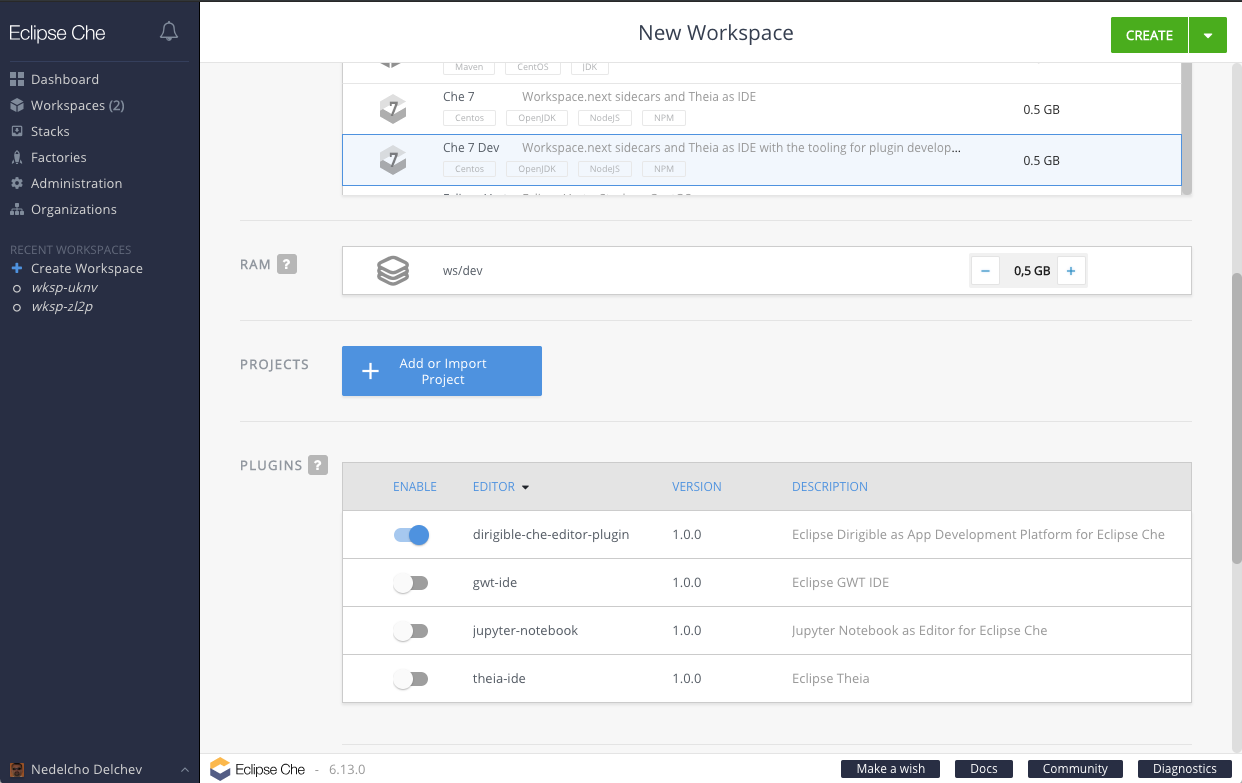The height and width of the screenshot is (783, 1242).
Task: Increase ws/dev RAM with plus button
Action: [x=1071, y=271]
